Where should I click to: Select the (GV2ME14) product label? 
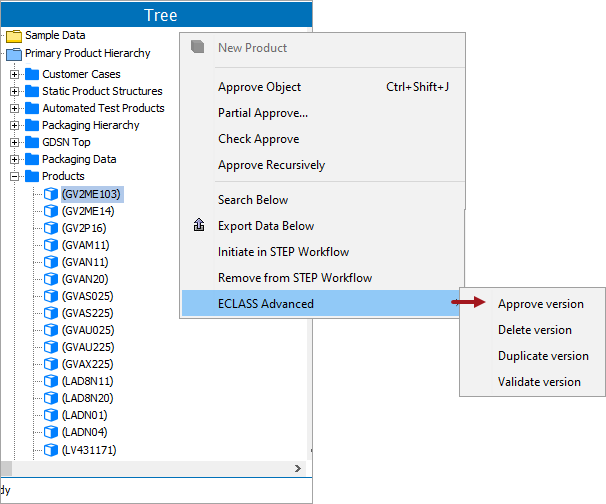(88, 211)
